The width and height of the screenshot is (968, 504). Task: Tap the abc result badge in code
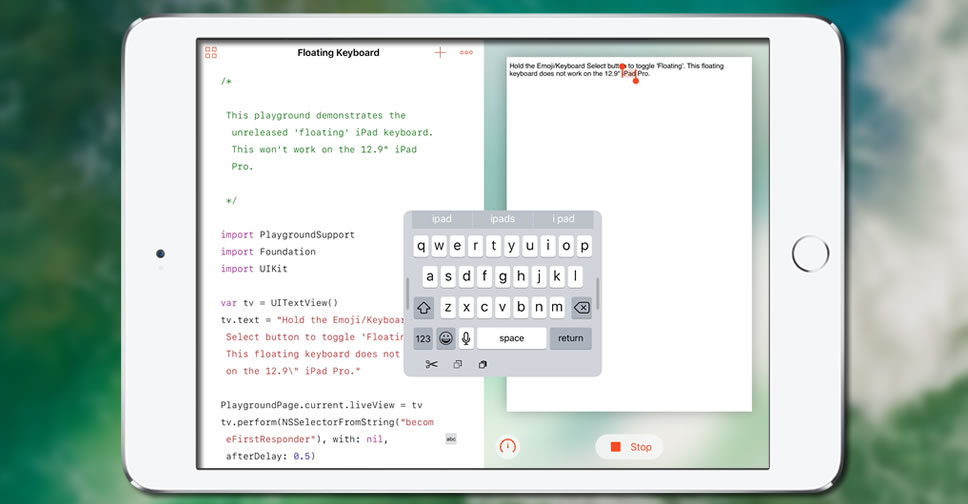[450, 438]
